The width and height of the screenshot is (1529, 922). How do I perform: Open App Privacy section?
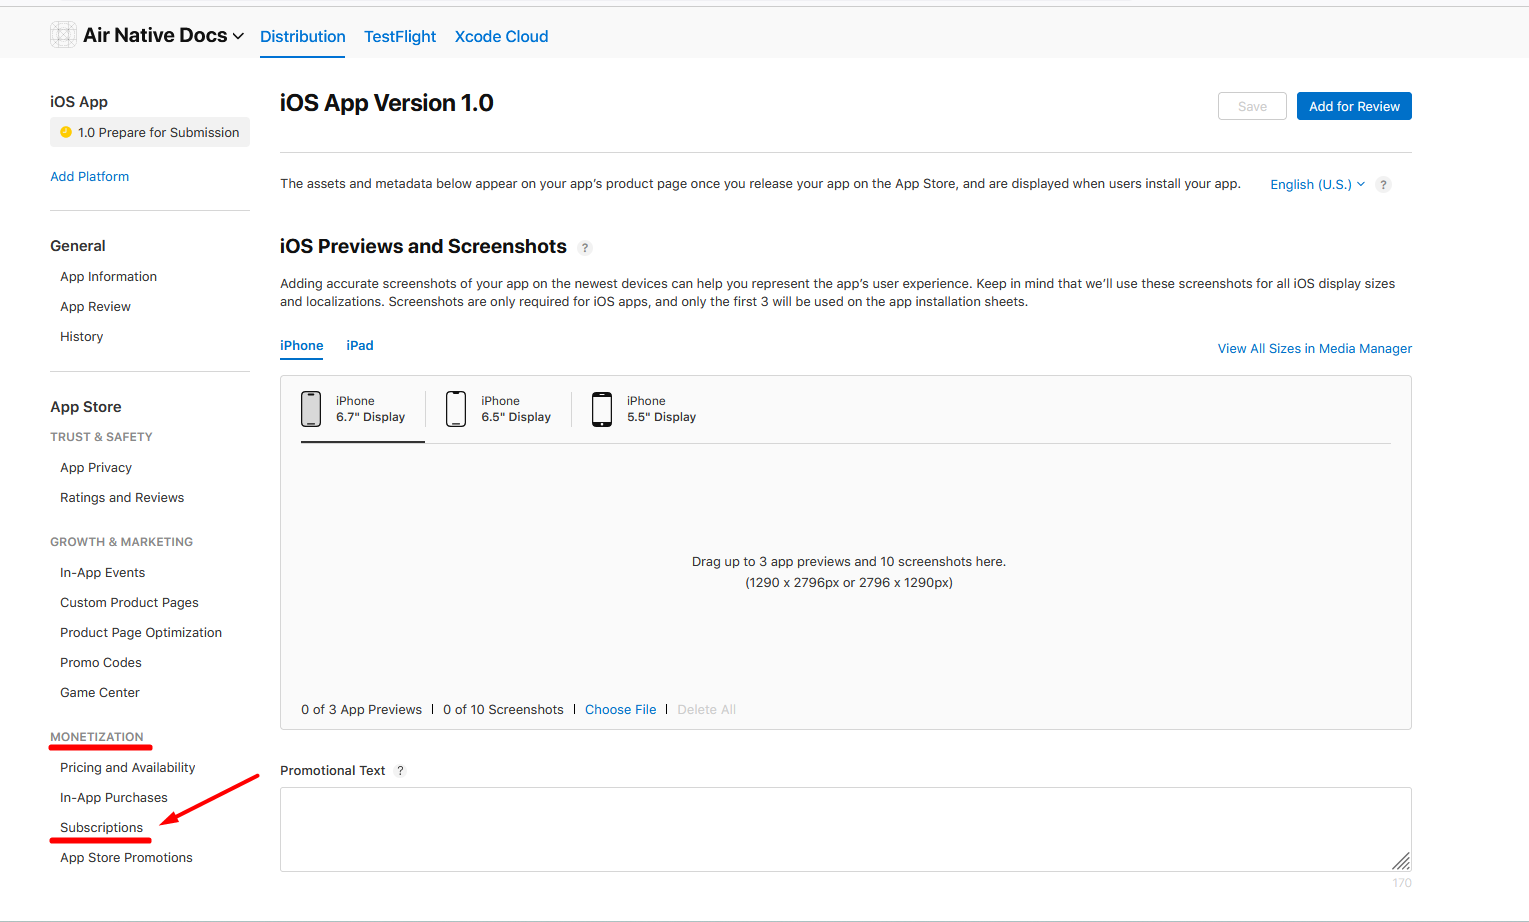[x=96, y=467]
